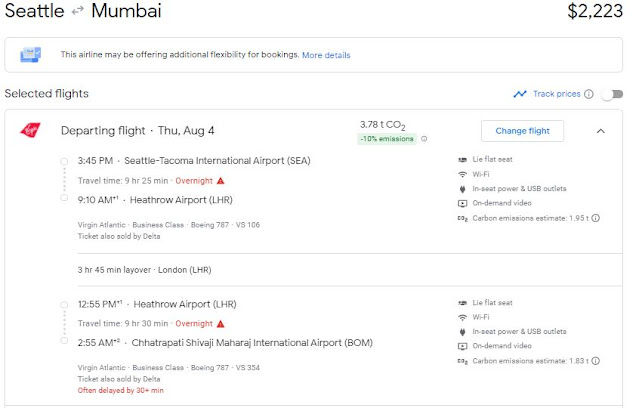Click the -10% emissions badge
This screenshot has width=639, height=408.
click(388, 139)
